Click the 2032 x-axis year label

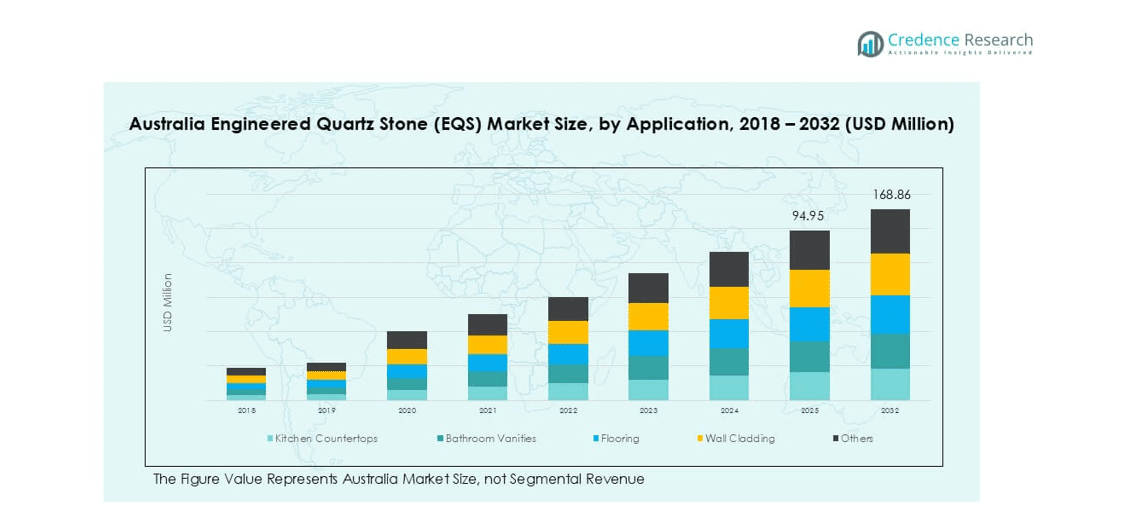pyautogui.click(x=890, y=410)
